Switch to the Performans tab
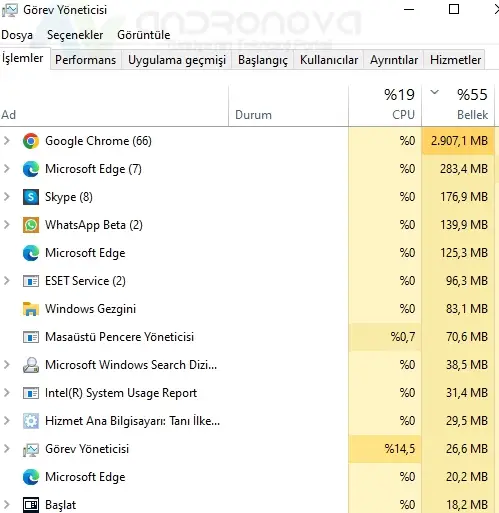The width and height of the screenshot is (499, 513). point(86,60)
